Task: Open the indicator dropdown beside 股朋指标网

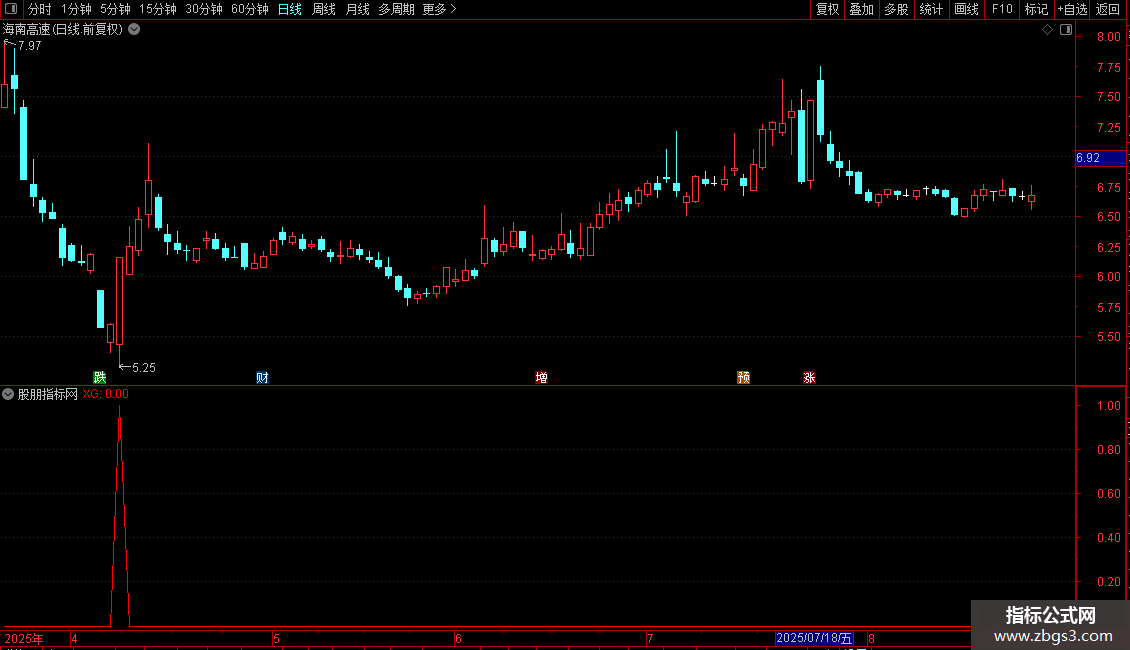Action: click(x=8, y=394)
